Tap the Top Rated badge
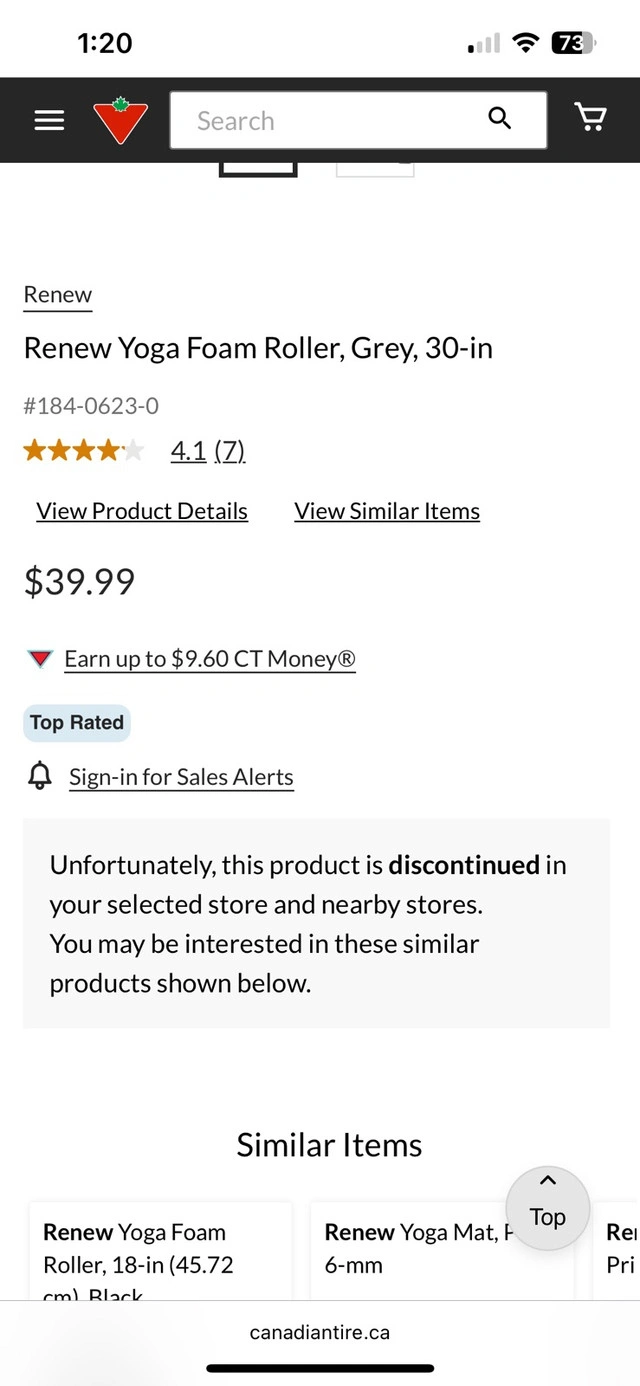The image size is (640, 1386). pyautogui.click(x=77, y=723)
